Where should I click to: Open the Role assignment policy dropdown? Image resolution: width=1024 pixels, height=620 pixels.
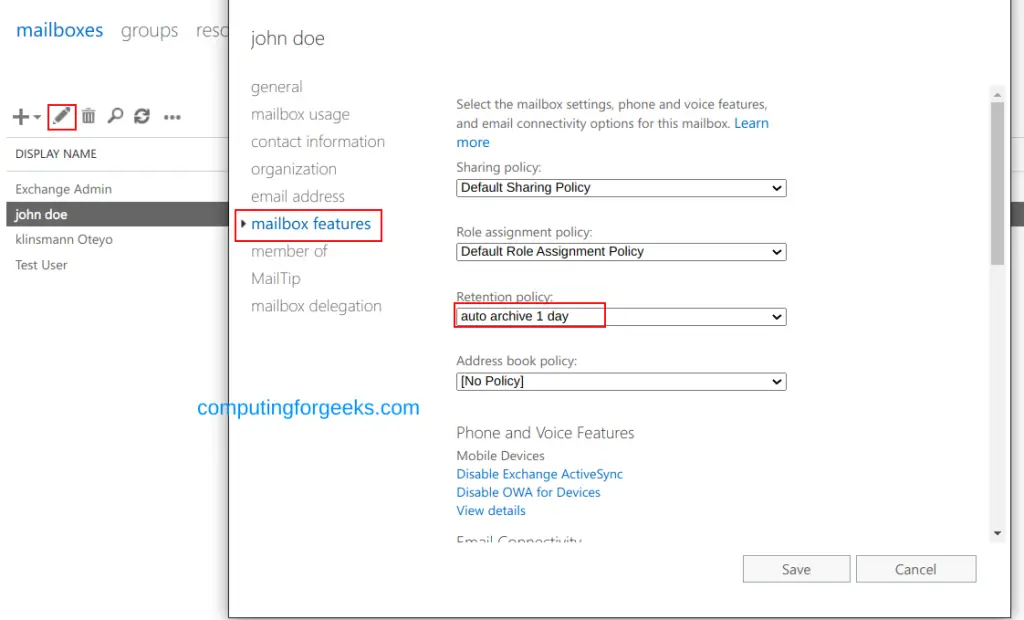click(x=621, y=252)
